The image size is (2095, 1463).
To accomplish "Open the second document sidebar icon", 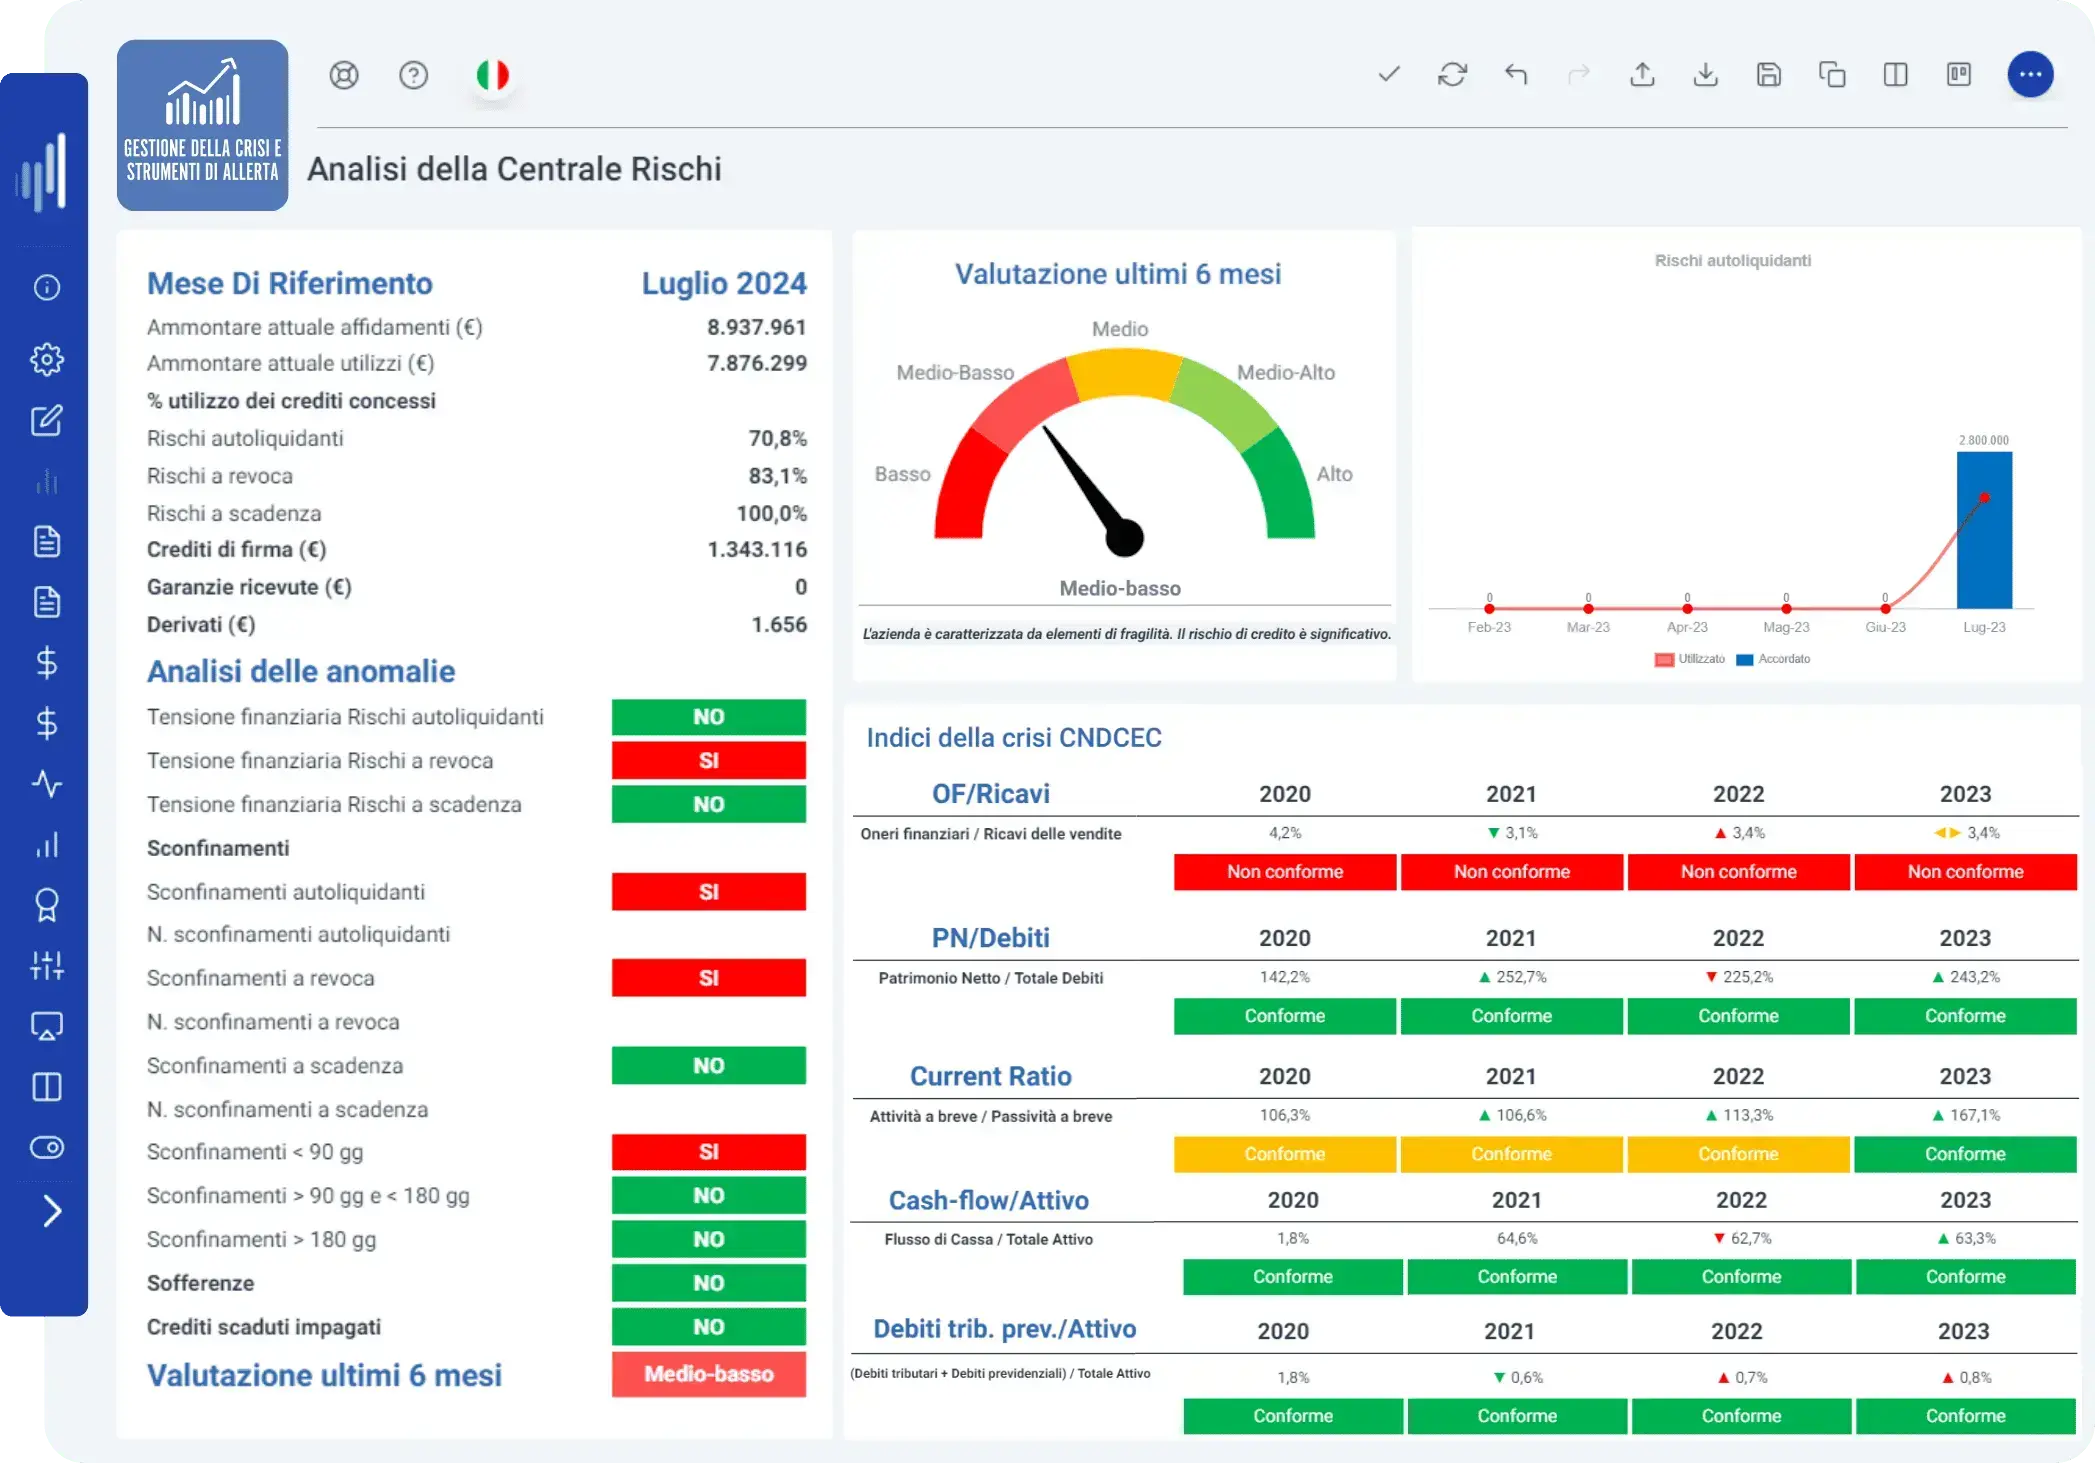I will [47, 601].
